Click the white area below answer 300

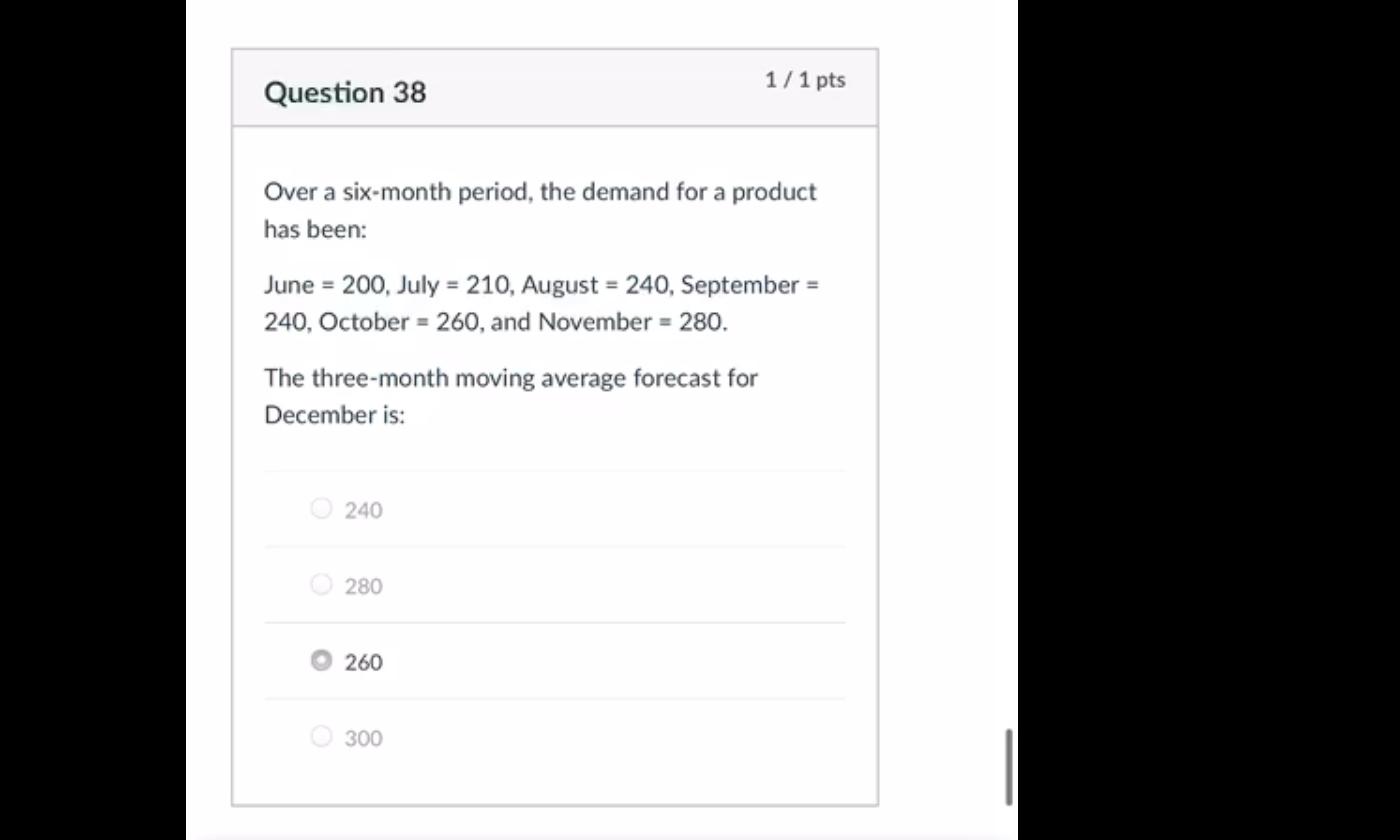tap(555, 785)
